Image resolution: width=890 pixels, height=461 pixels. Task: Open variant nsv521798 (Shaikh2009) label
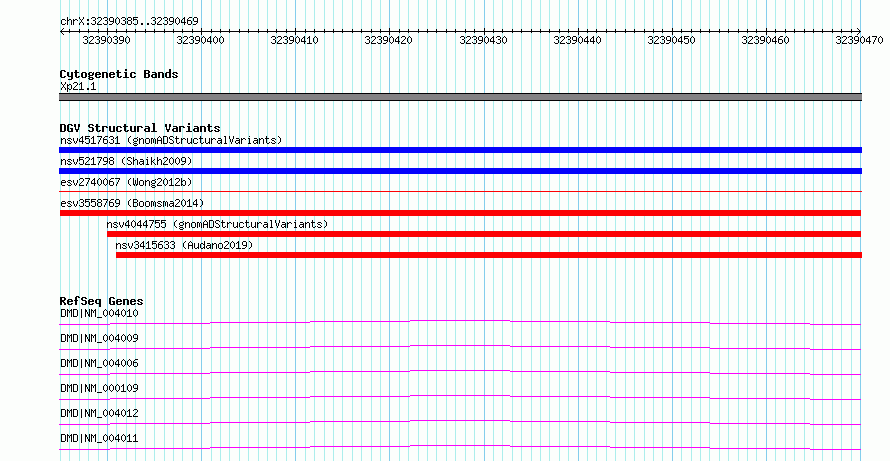tap(126, 161)
